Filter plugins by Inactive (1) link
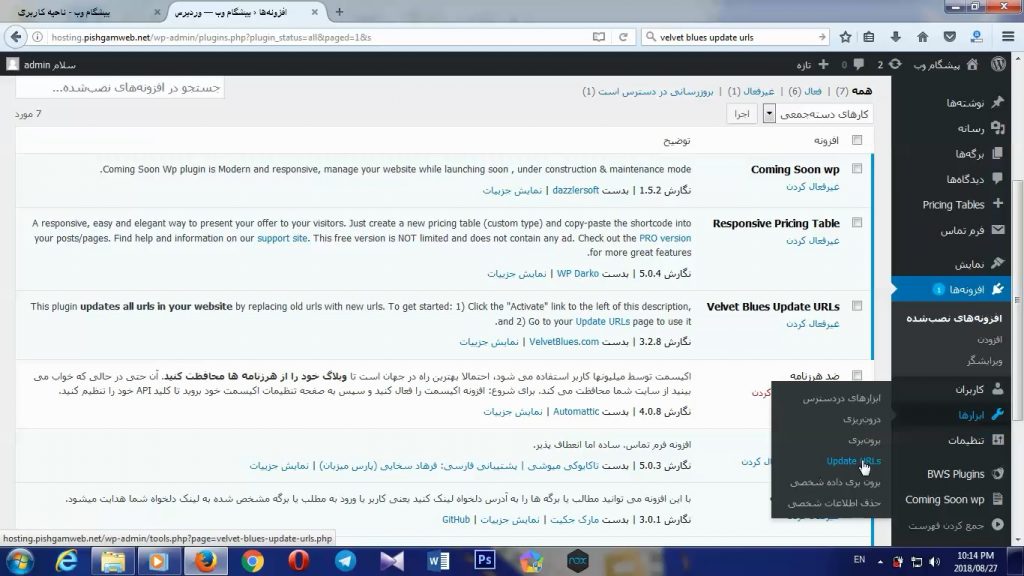Viewport: 1024px width, 576px height. [x=751, y=91]
